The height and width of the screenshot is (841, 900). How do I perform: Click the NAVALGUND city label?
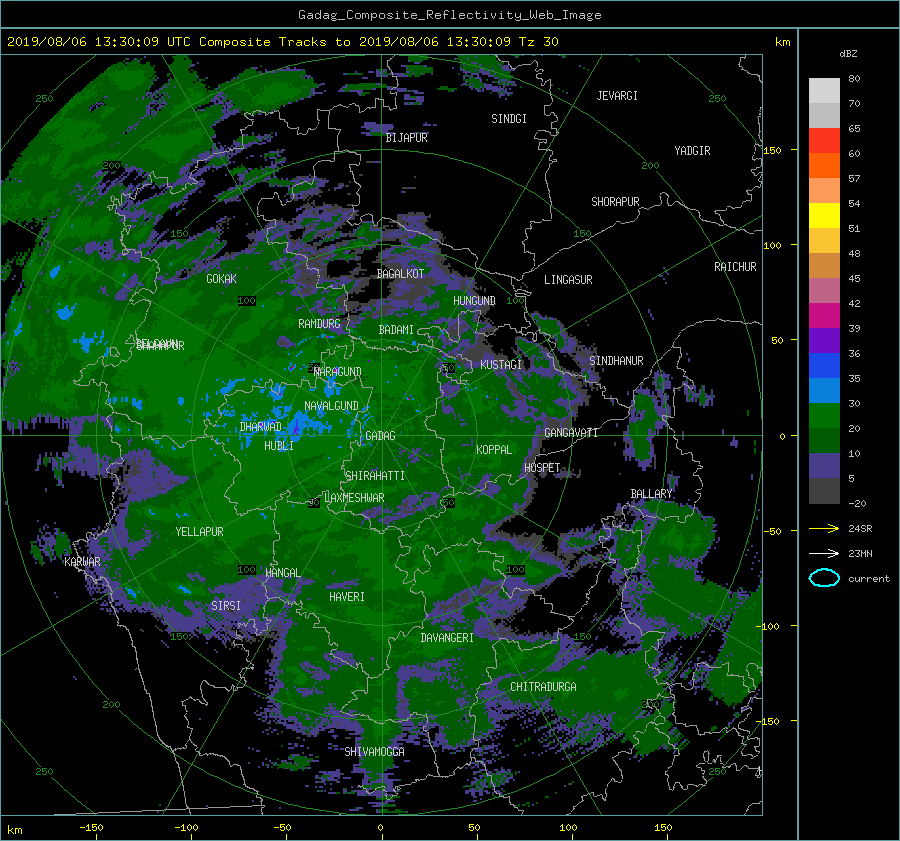click(331, 406)
